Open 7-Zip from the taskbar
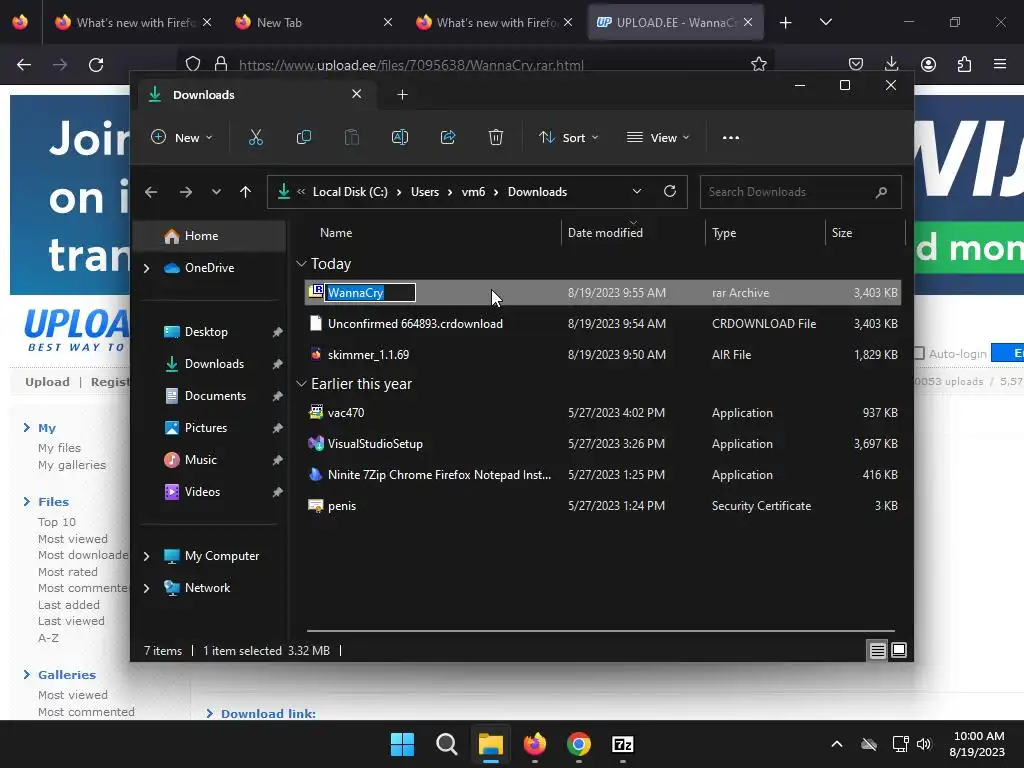1024x768 pixels. 622,744
